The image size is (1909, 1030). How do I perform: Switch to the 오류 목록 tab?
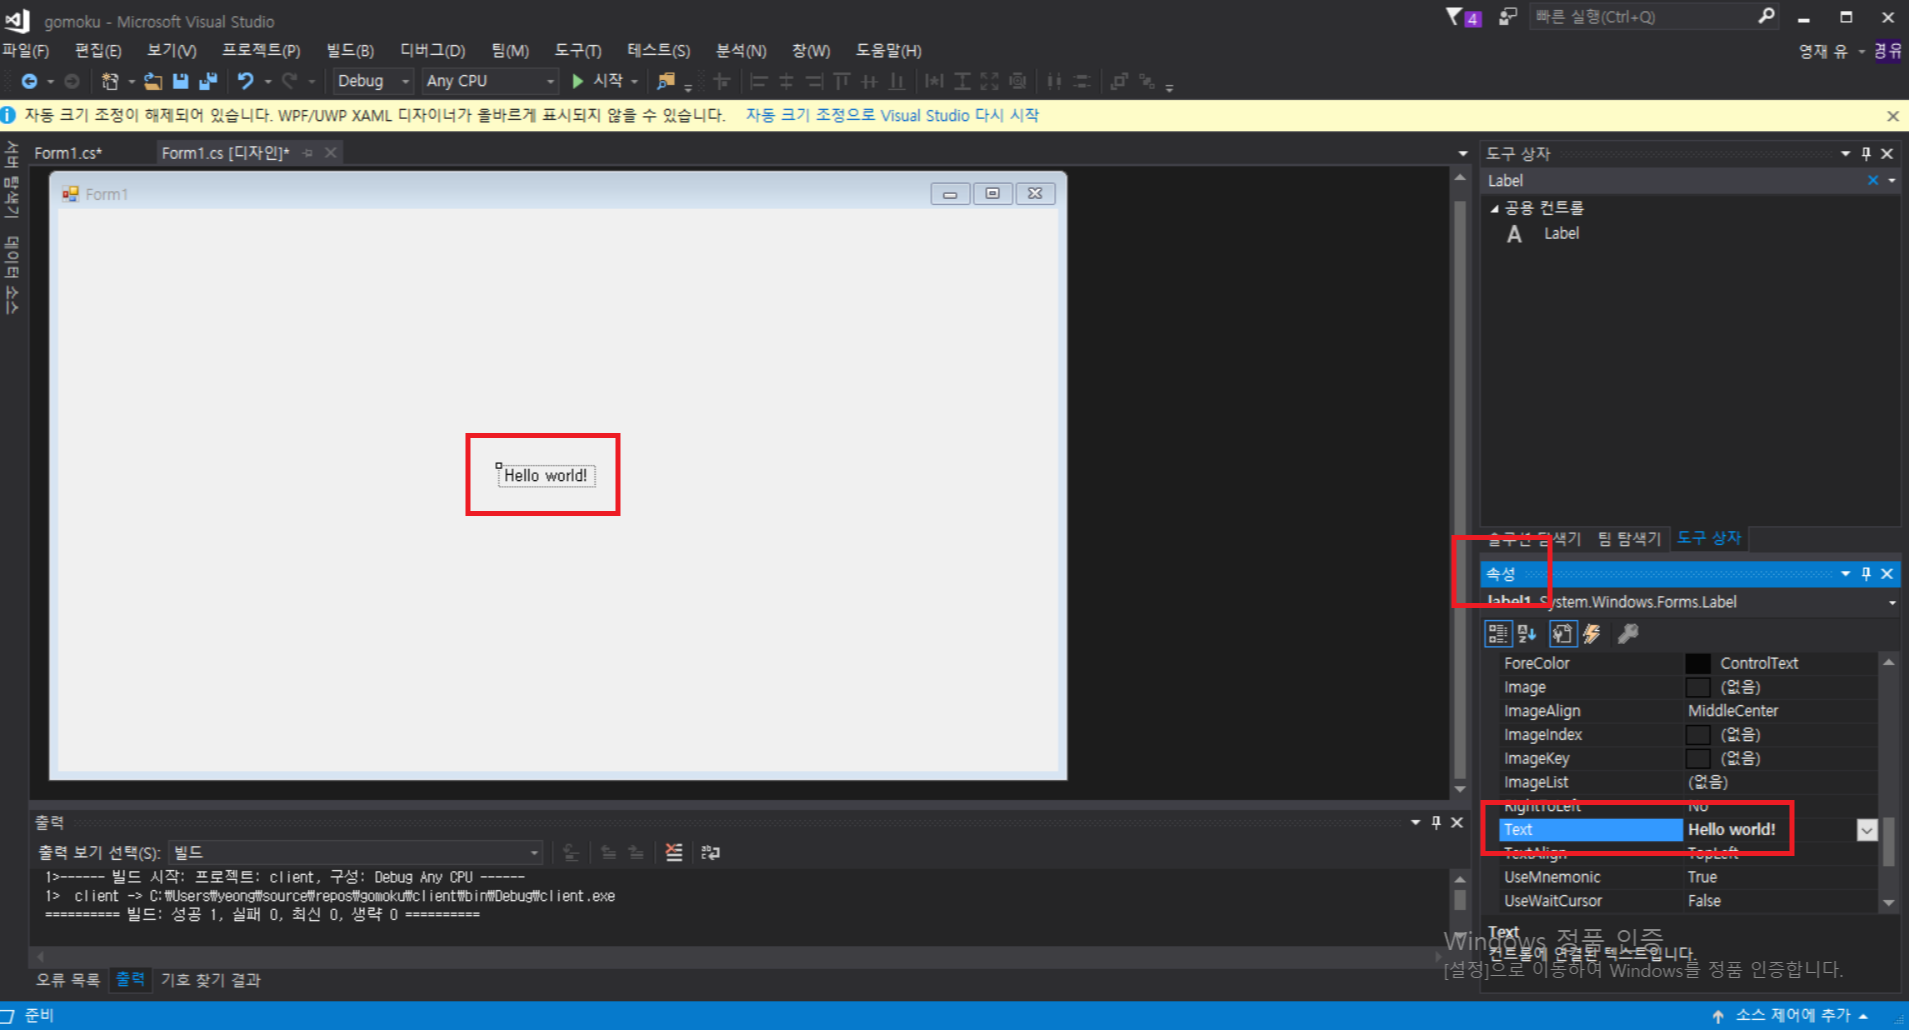(x=68, y=980)
